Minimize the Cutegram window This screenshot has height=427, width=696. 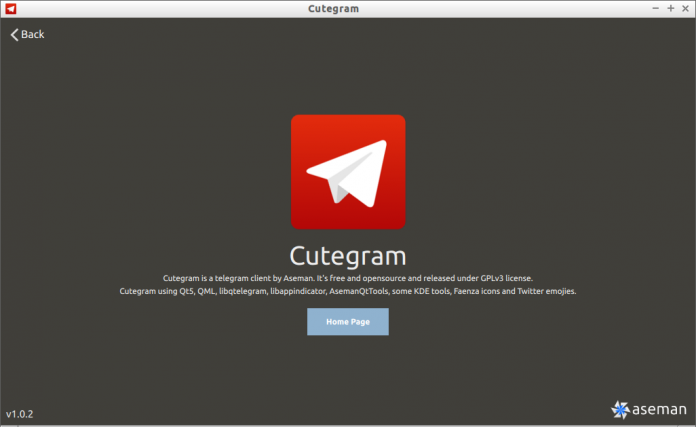pos(655,8)
